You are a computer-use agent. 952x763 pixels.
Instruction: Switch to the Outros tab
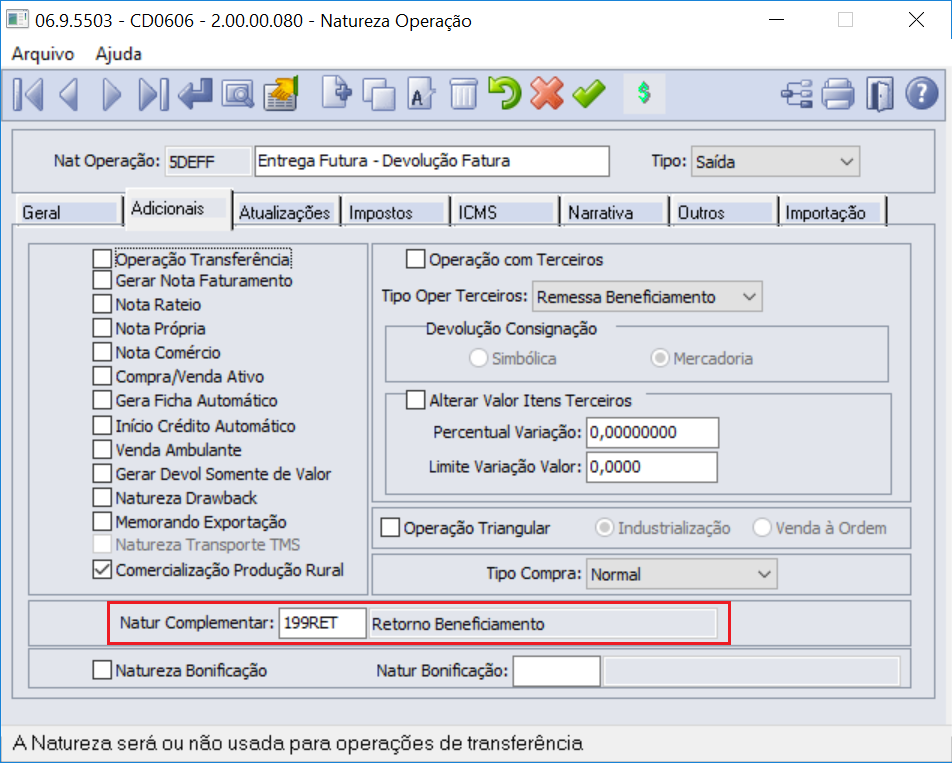click(724, 212)
